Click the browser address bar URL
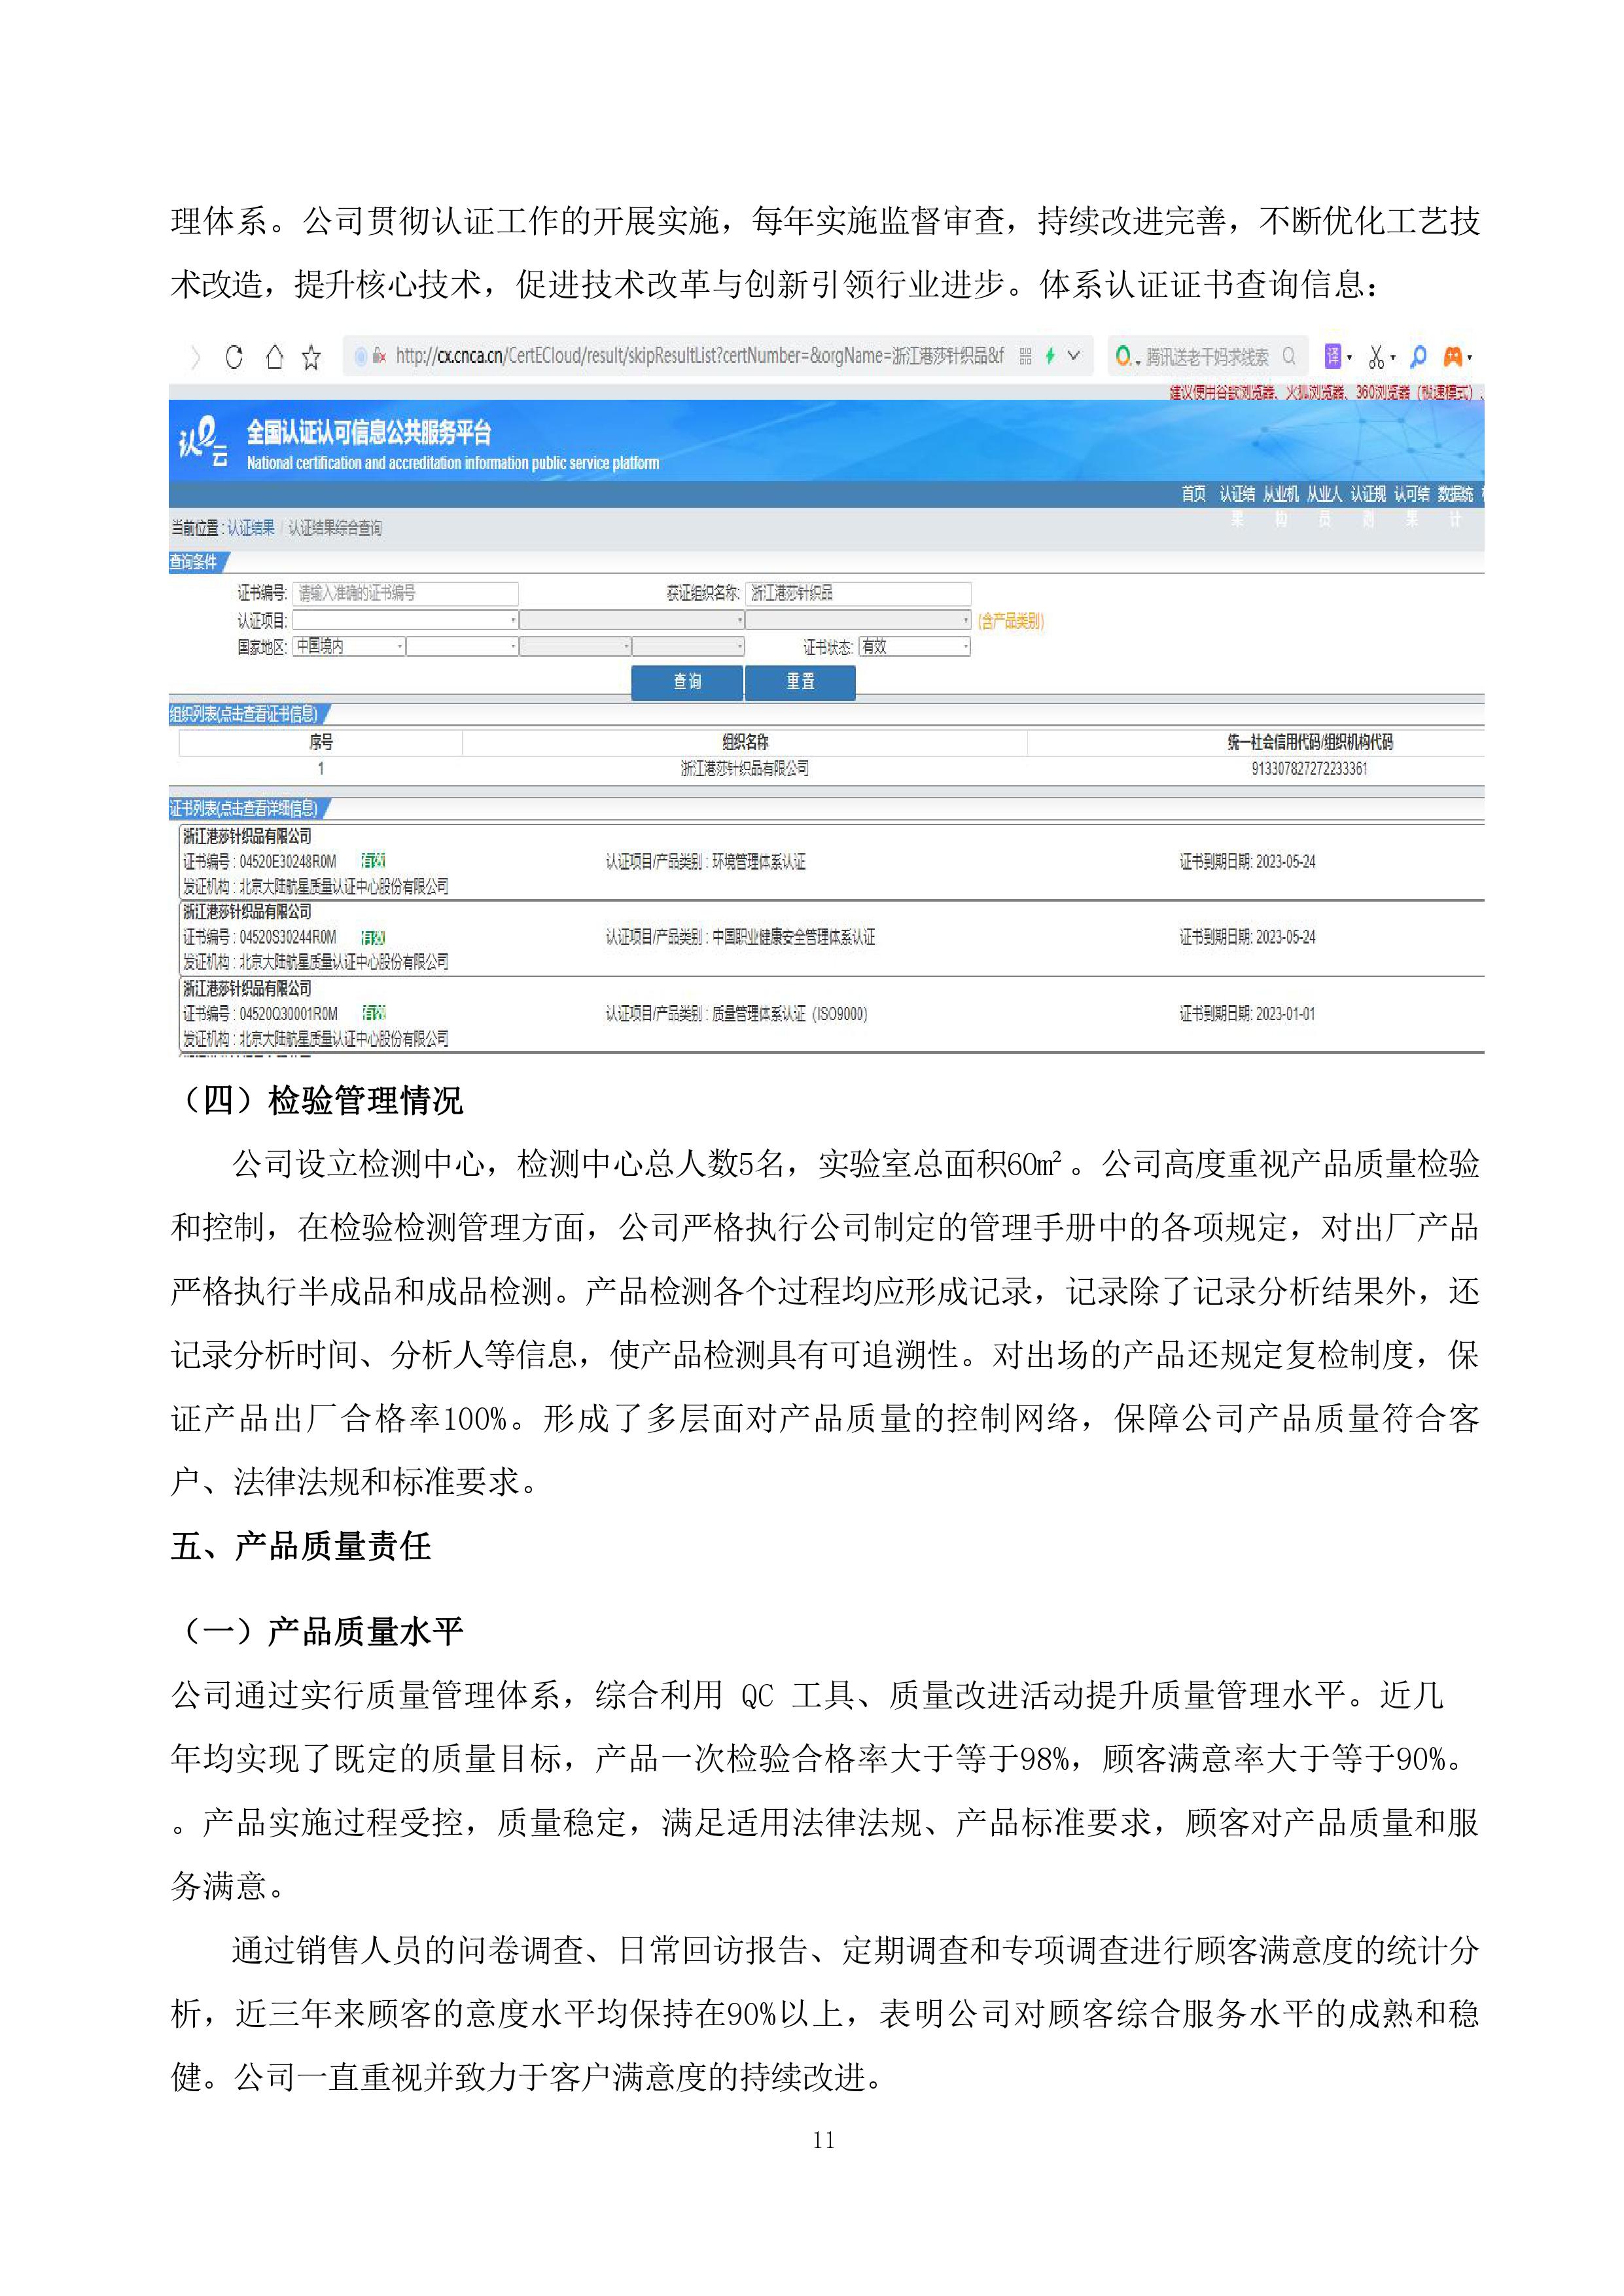This screenshot has width=1624, height=2296. coord(699,356)
